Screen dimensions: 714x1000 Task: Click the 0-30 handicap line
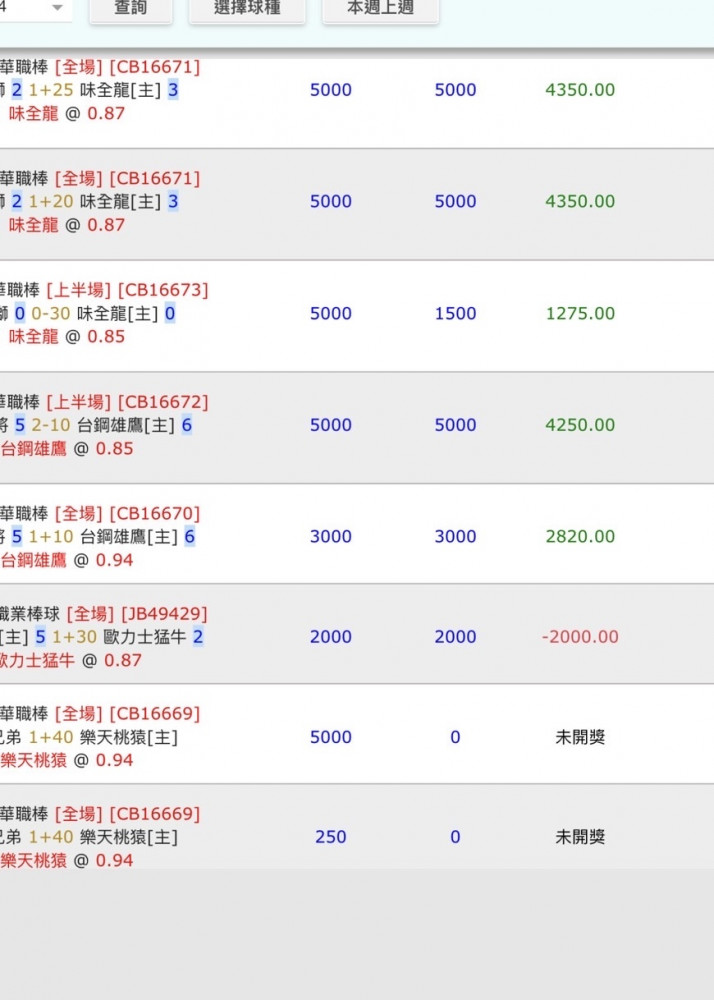tap(50, 313)
